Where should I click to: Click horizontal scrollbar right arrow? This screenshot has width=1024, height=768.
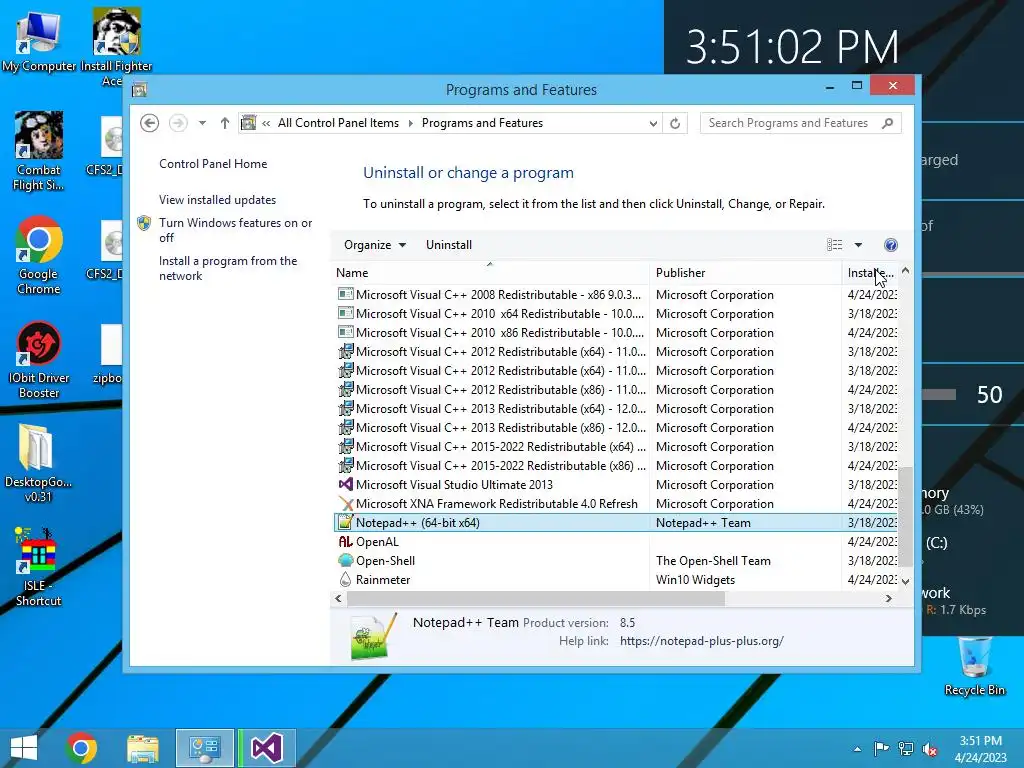[888, 598]
